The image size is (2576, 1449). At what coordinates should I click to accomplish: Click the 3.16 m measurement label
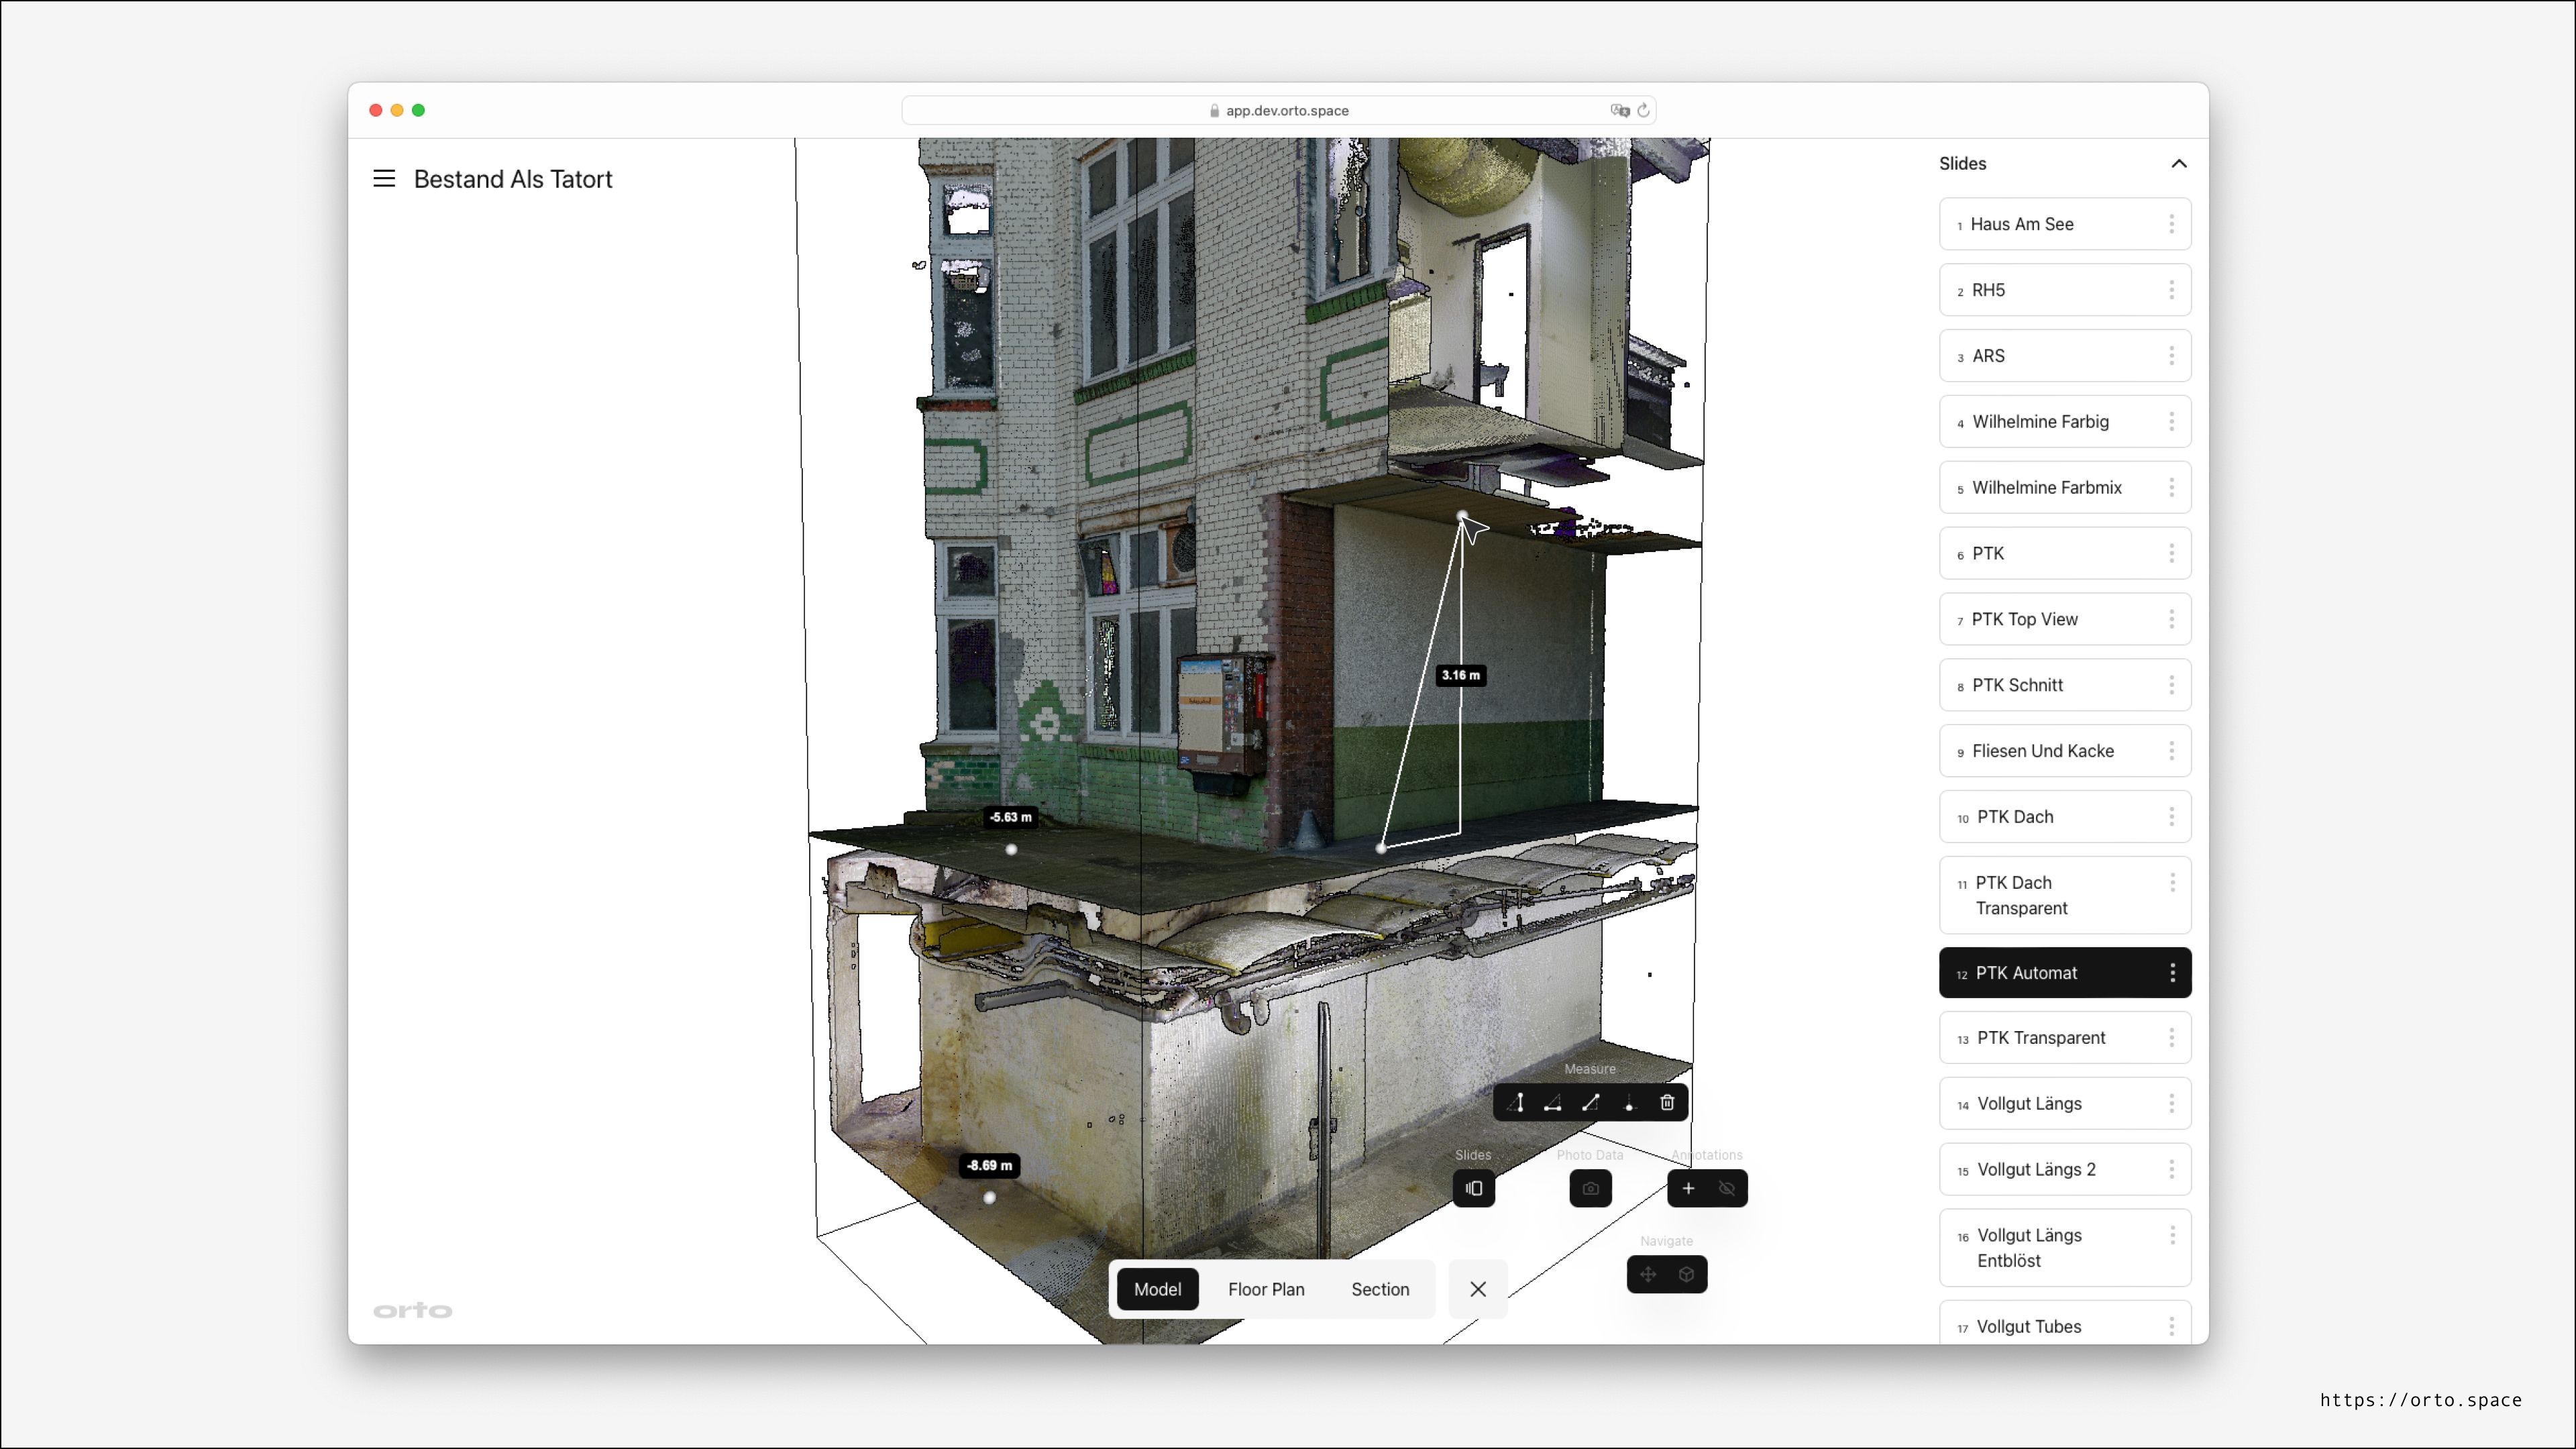click(1460, 676)
